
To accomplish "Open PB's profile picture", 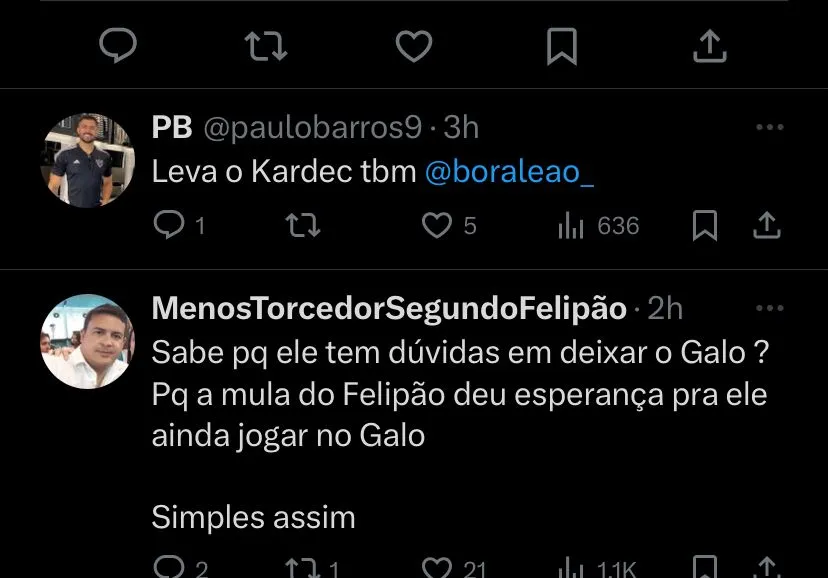I will (x=87, y=160).
